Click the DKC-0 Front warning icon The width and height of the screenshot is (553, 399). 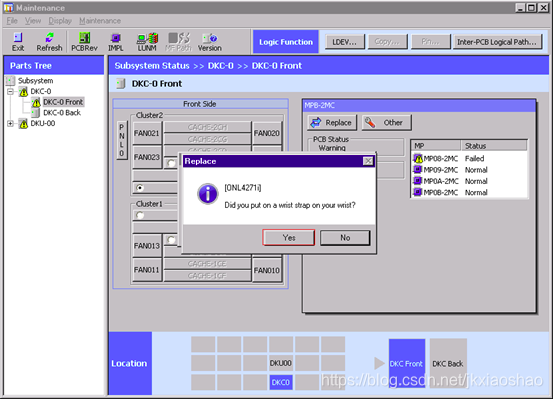pyautogui.click(x=36, y=102)
